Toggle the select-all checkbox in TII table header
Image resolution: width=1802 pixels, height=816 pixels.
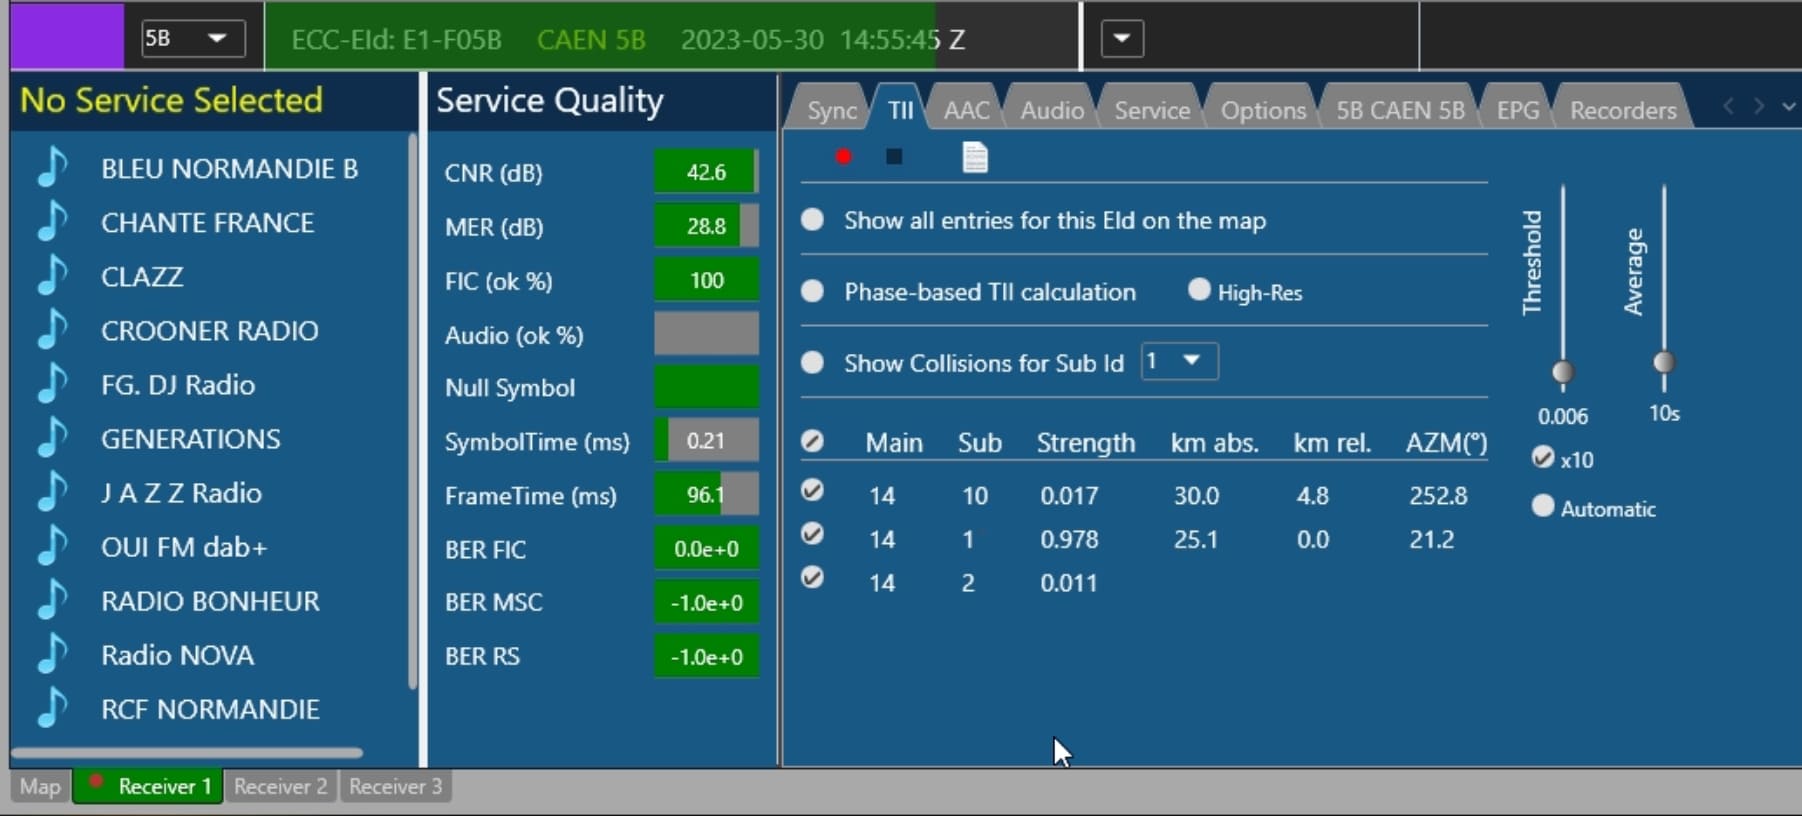(813, 441)
